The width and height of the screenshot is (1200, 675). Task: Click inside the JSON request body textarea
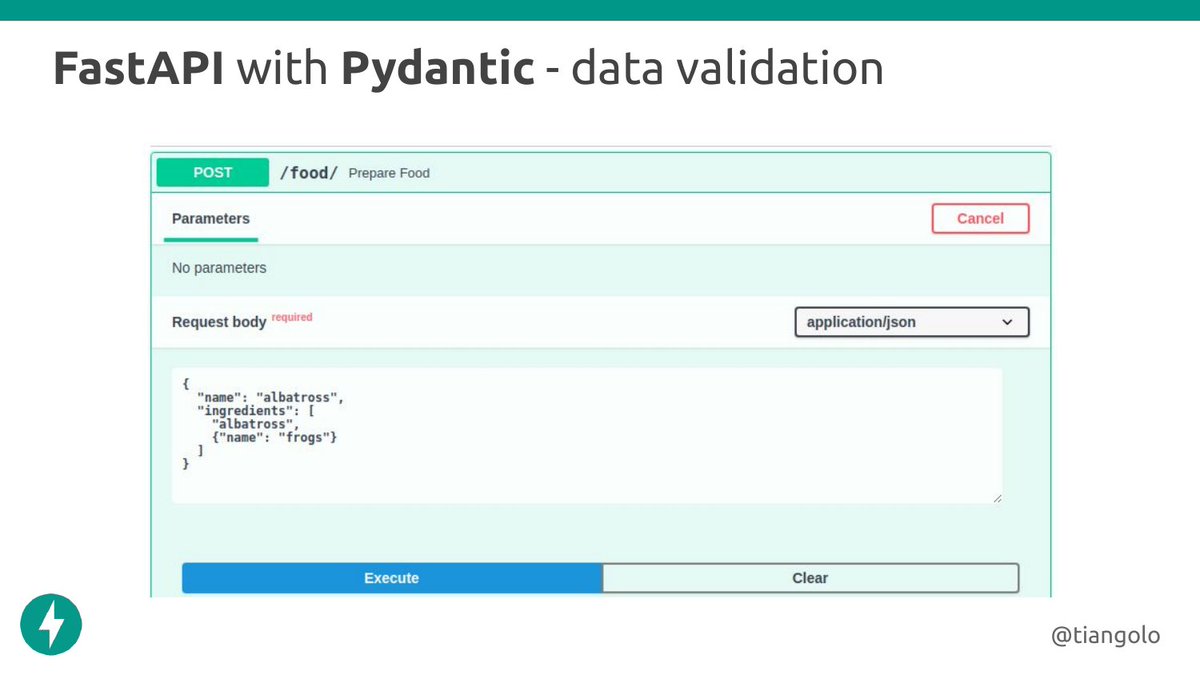587,435
